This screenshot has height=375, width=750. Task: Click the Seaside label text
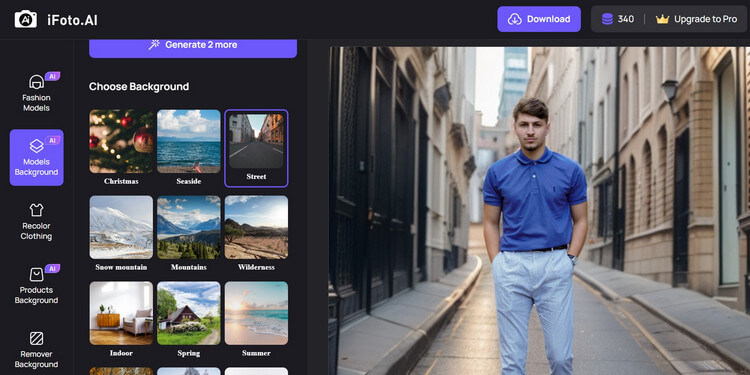pos(189,181)
